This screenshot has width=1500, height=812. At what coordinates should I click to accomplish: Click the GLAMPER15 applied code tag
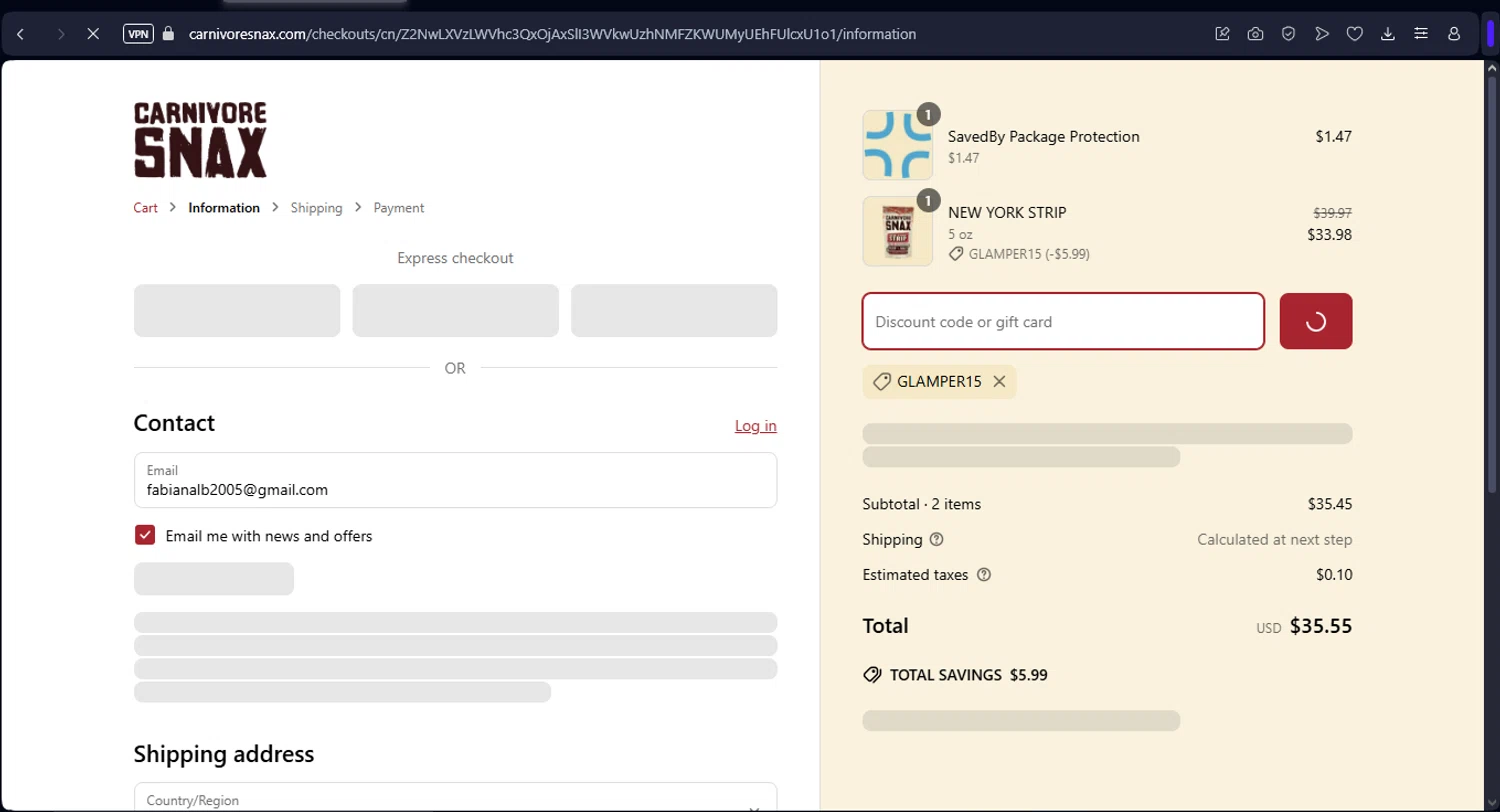pos(939,382)
